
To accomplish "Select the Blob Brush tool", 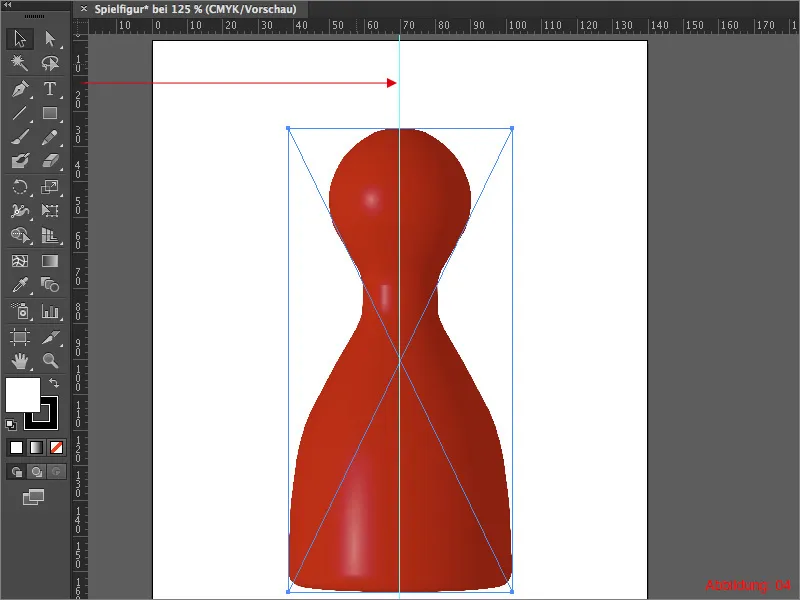I will pos(20,161).
